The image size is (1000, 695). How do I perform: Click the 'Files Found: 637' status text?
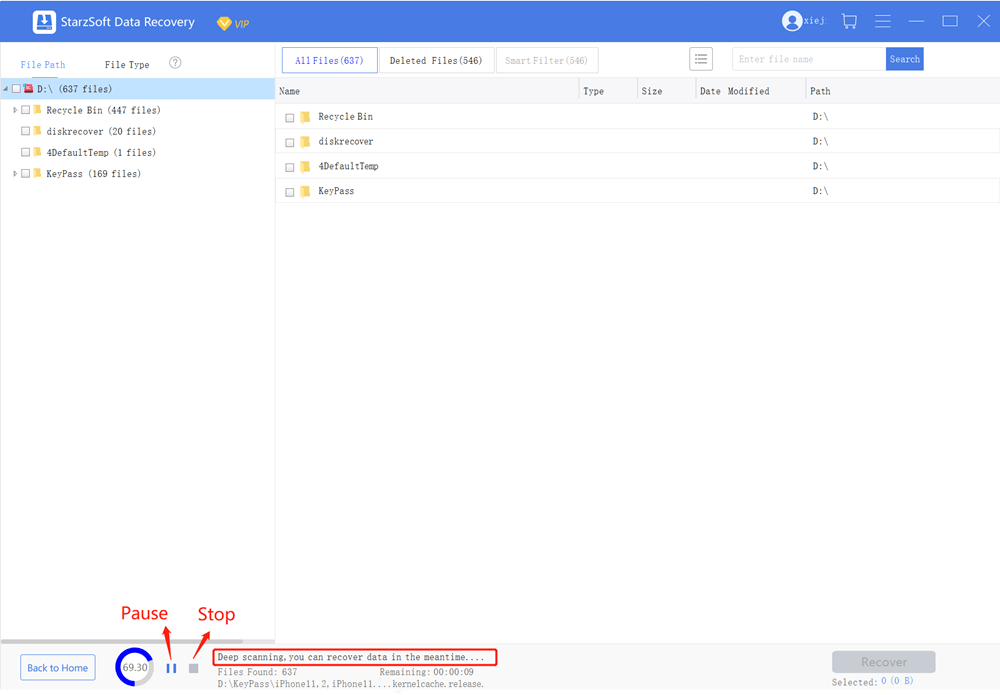257,671
